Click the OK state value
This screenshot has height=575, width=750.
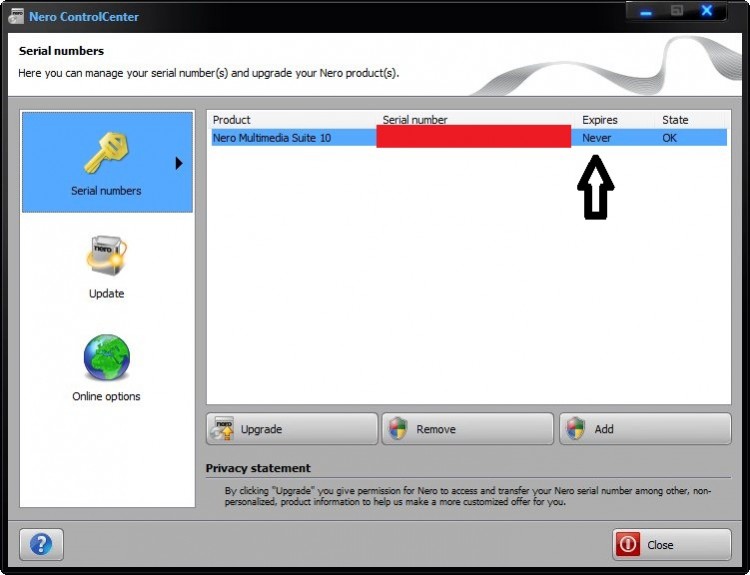click(669, 138)
